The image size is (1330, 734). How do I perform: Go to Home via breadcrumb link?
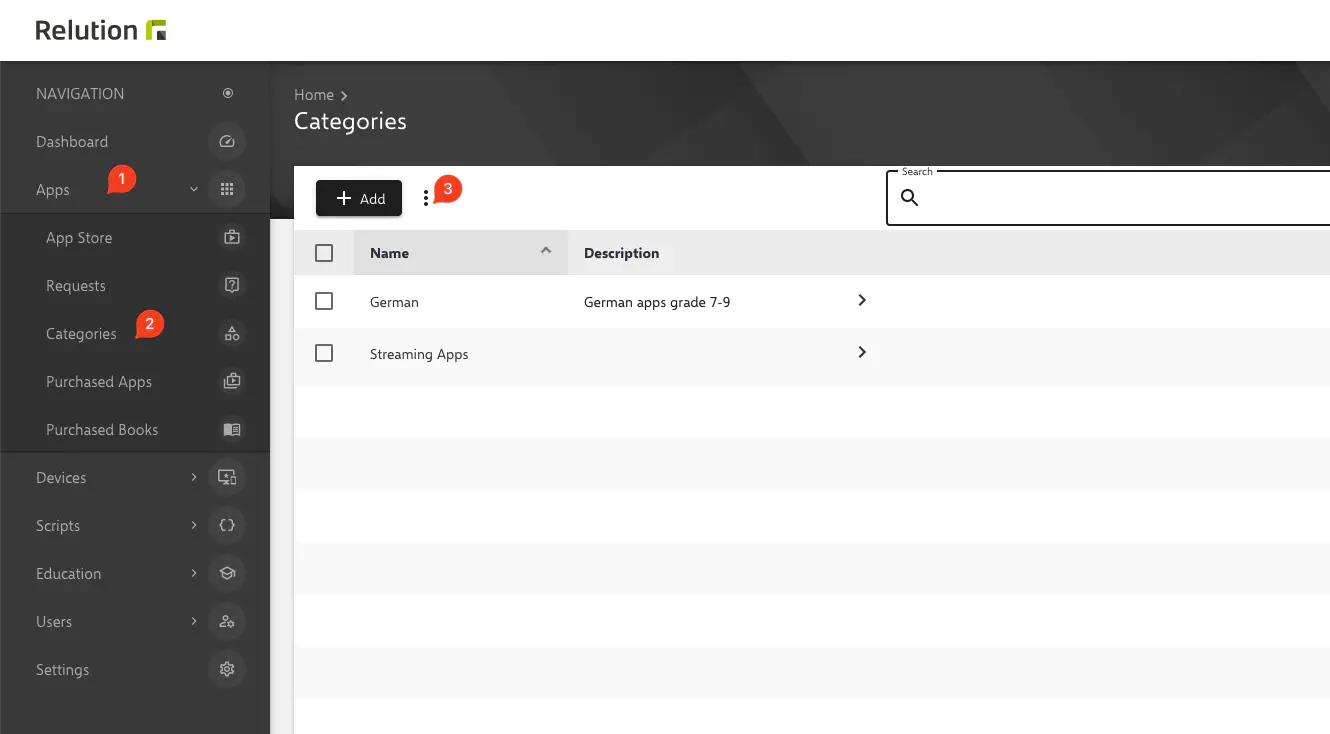click(x=314, y=95)
